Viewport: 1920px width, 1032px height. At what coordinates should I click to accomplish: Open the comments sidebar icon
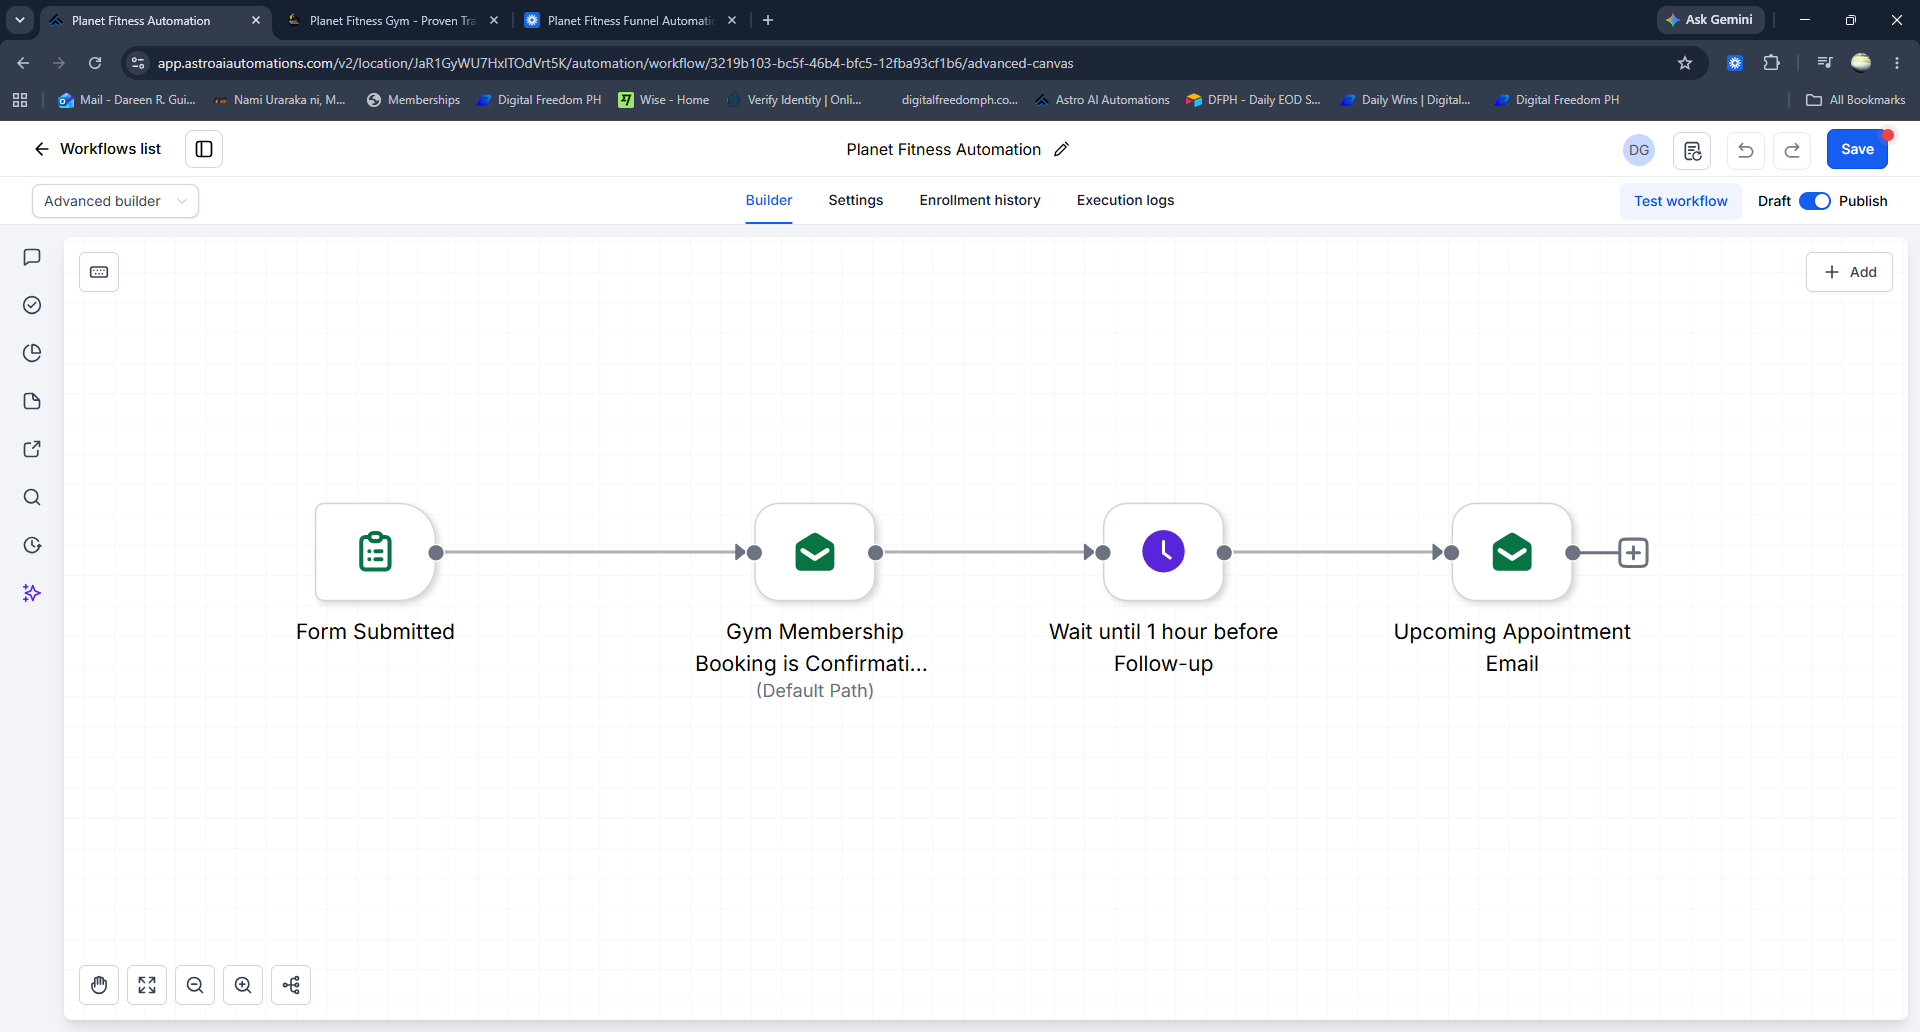(32, 257)
